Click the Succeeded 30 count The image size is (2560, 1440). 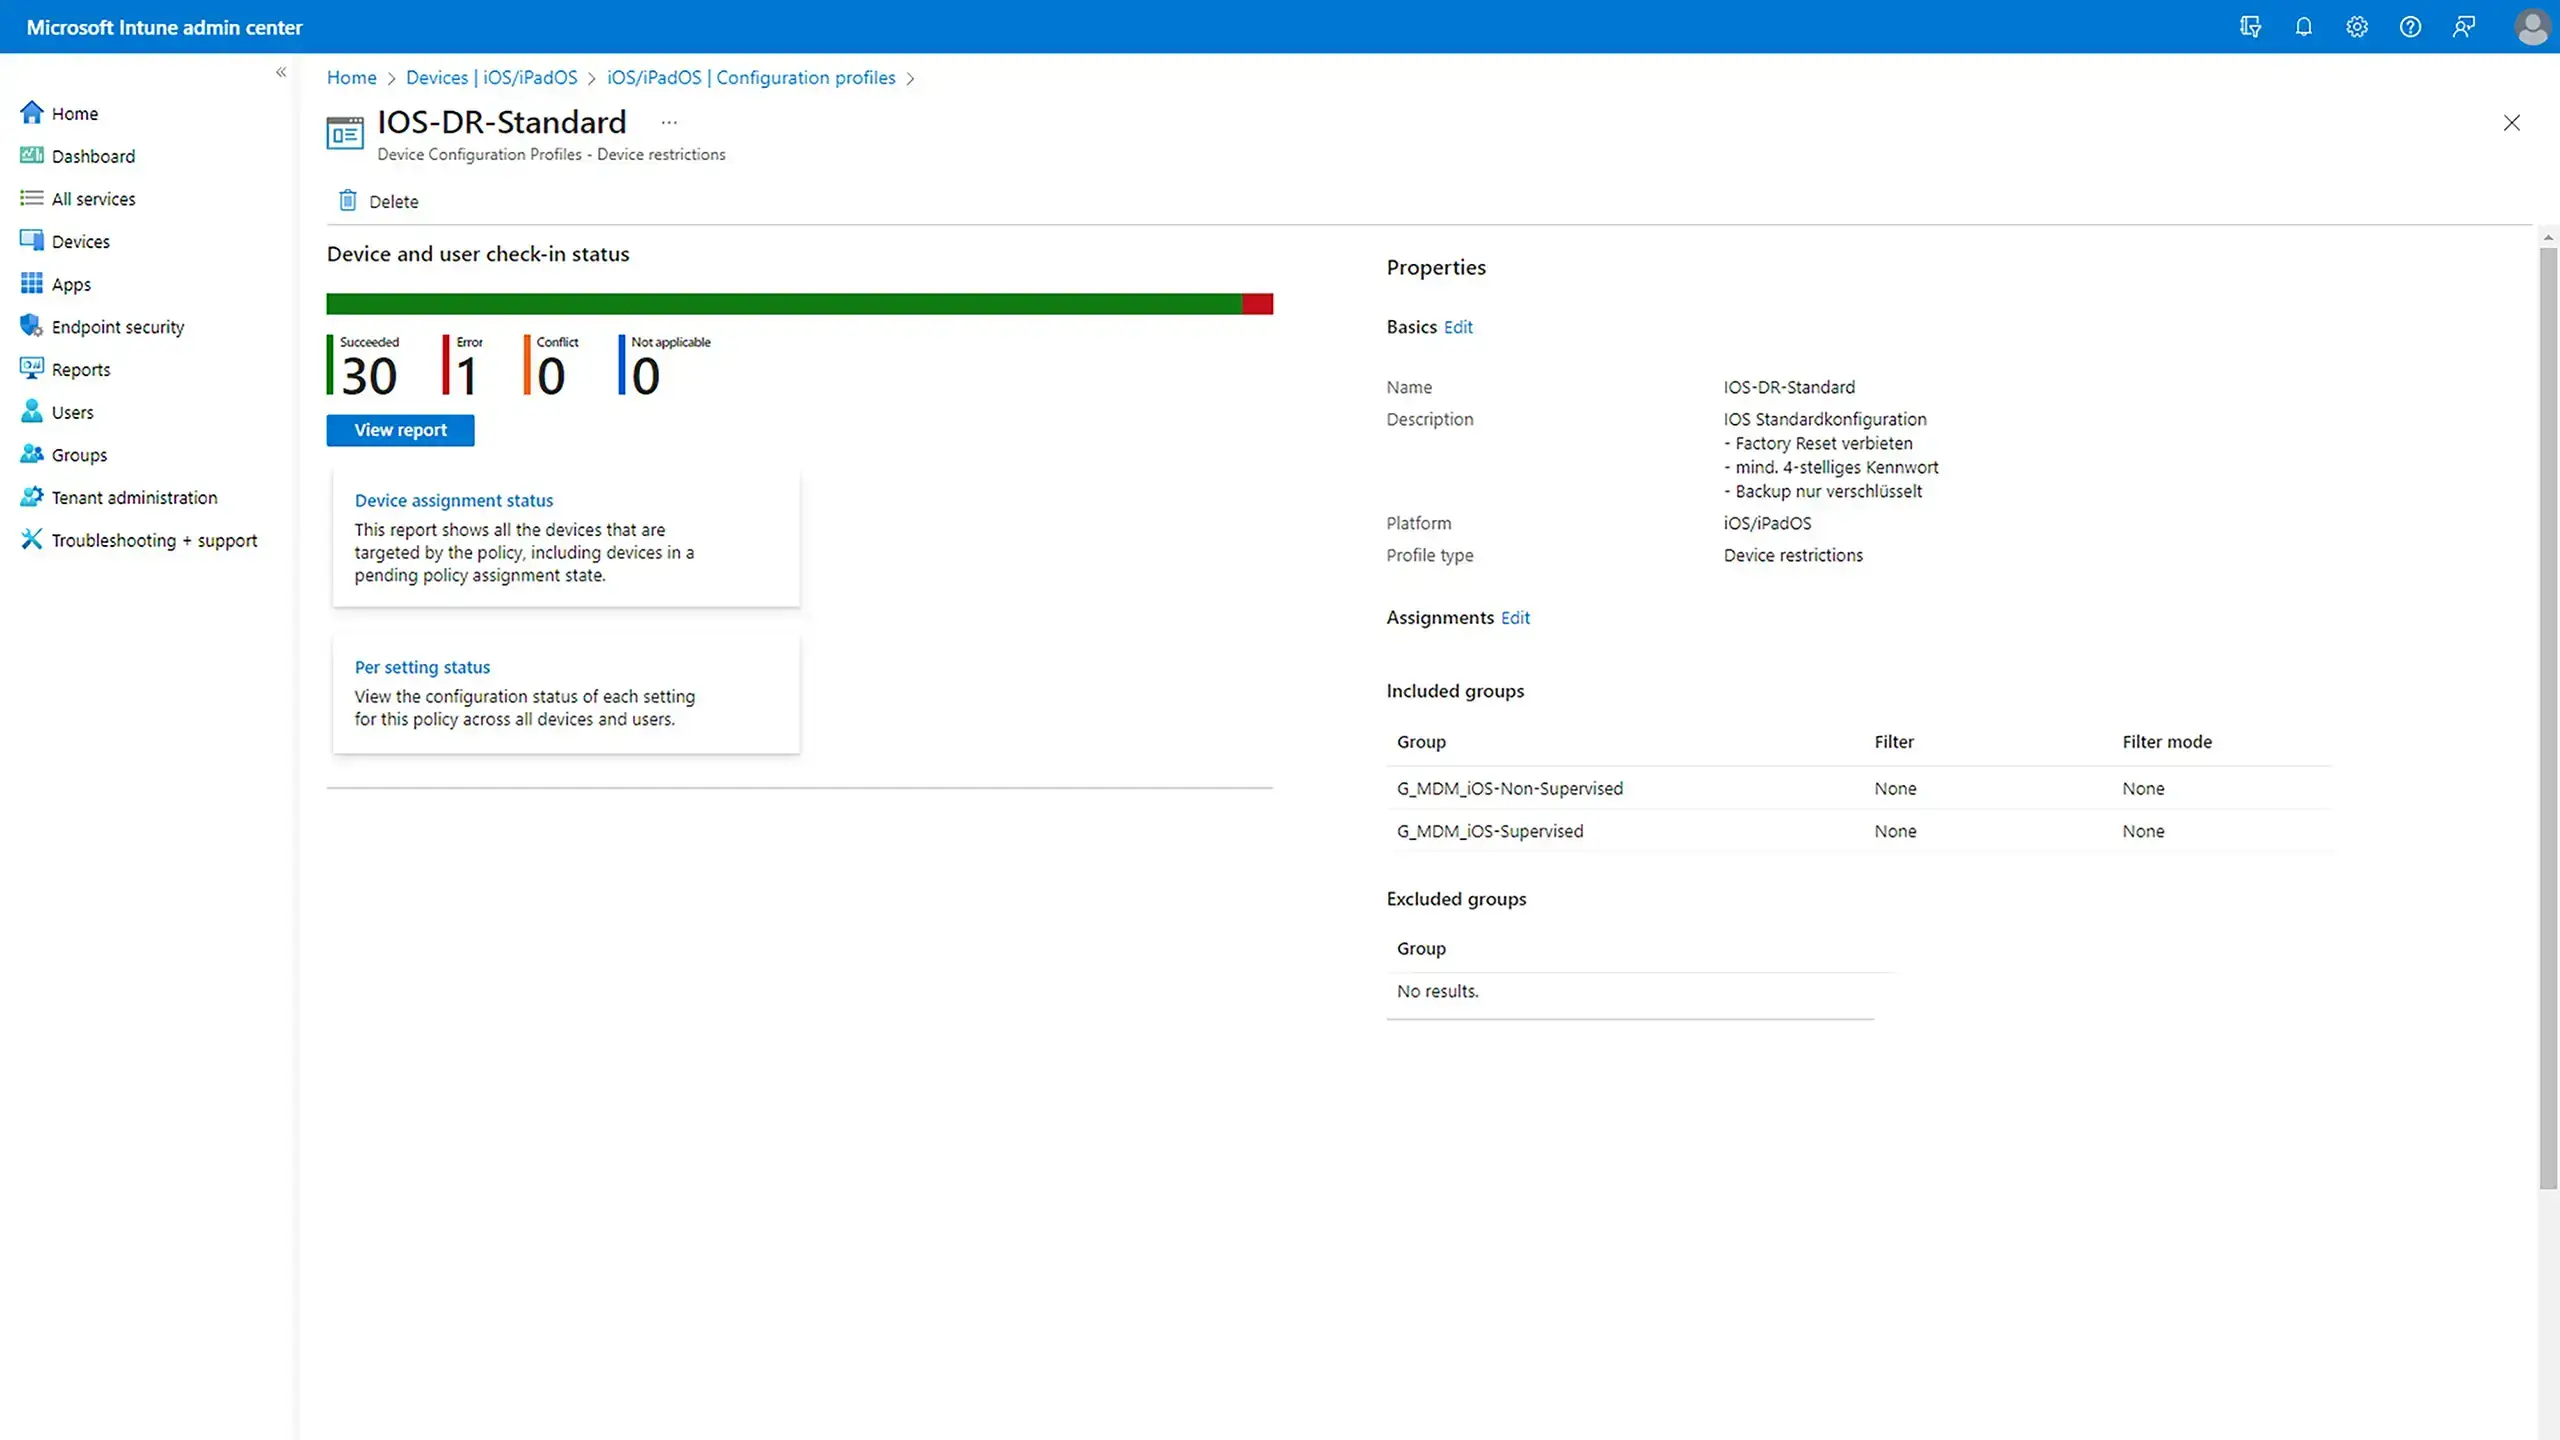tap(365, 365)
